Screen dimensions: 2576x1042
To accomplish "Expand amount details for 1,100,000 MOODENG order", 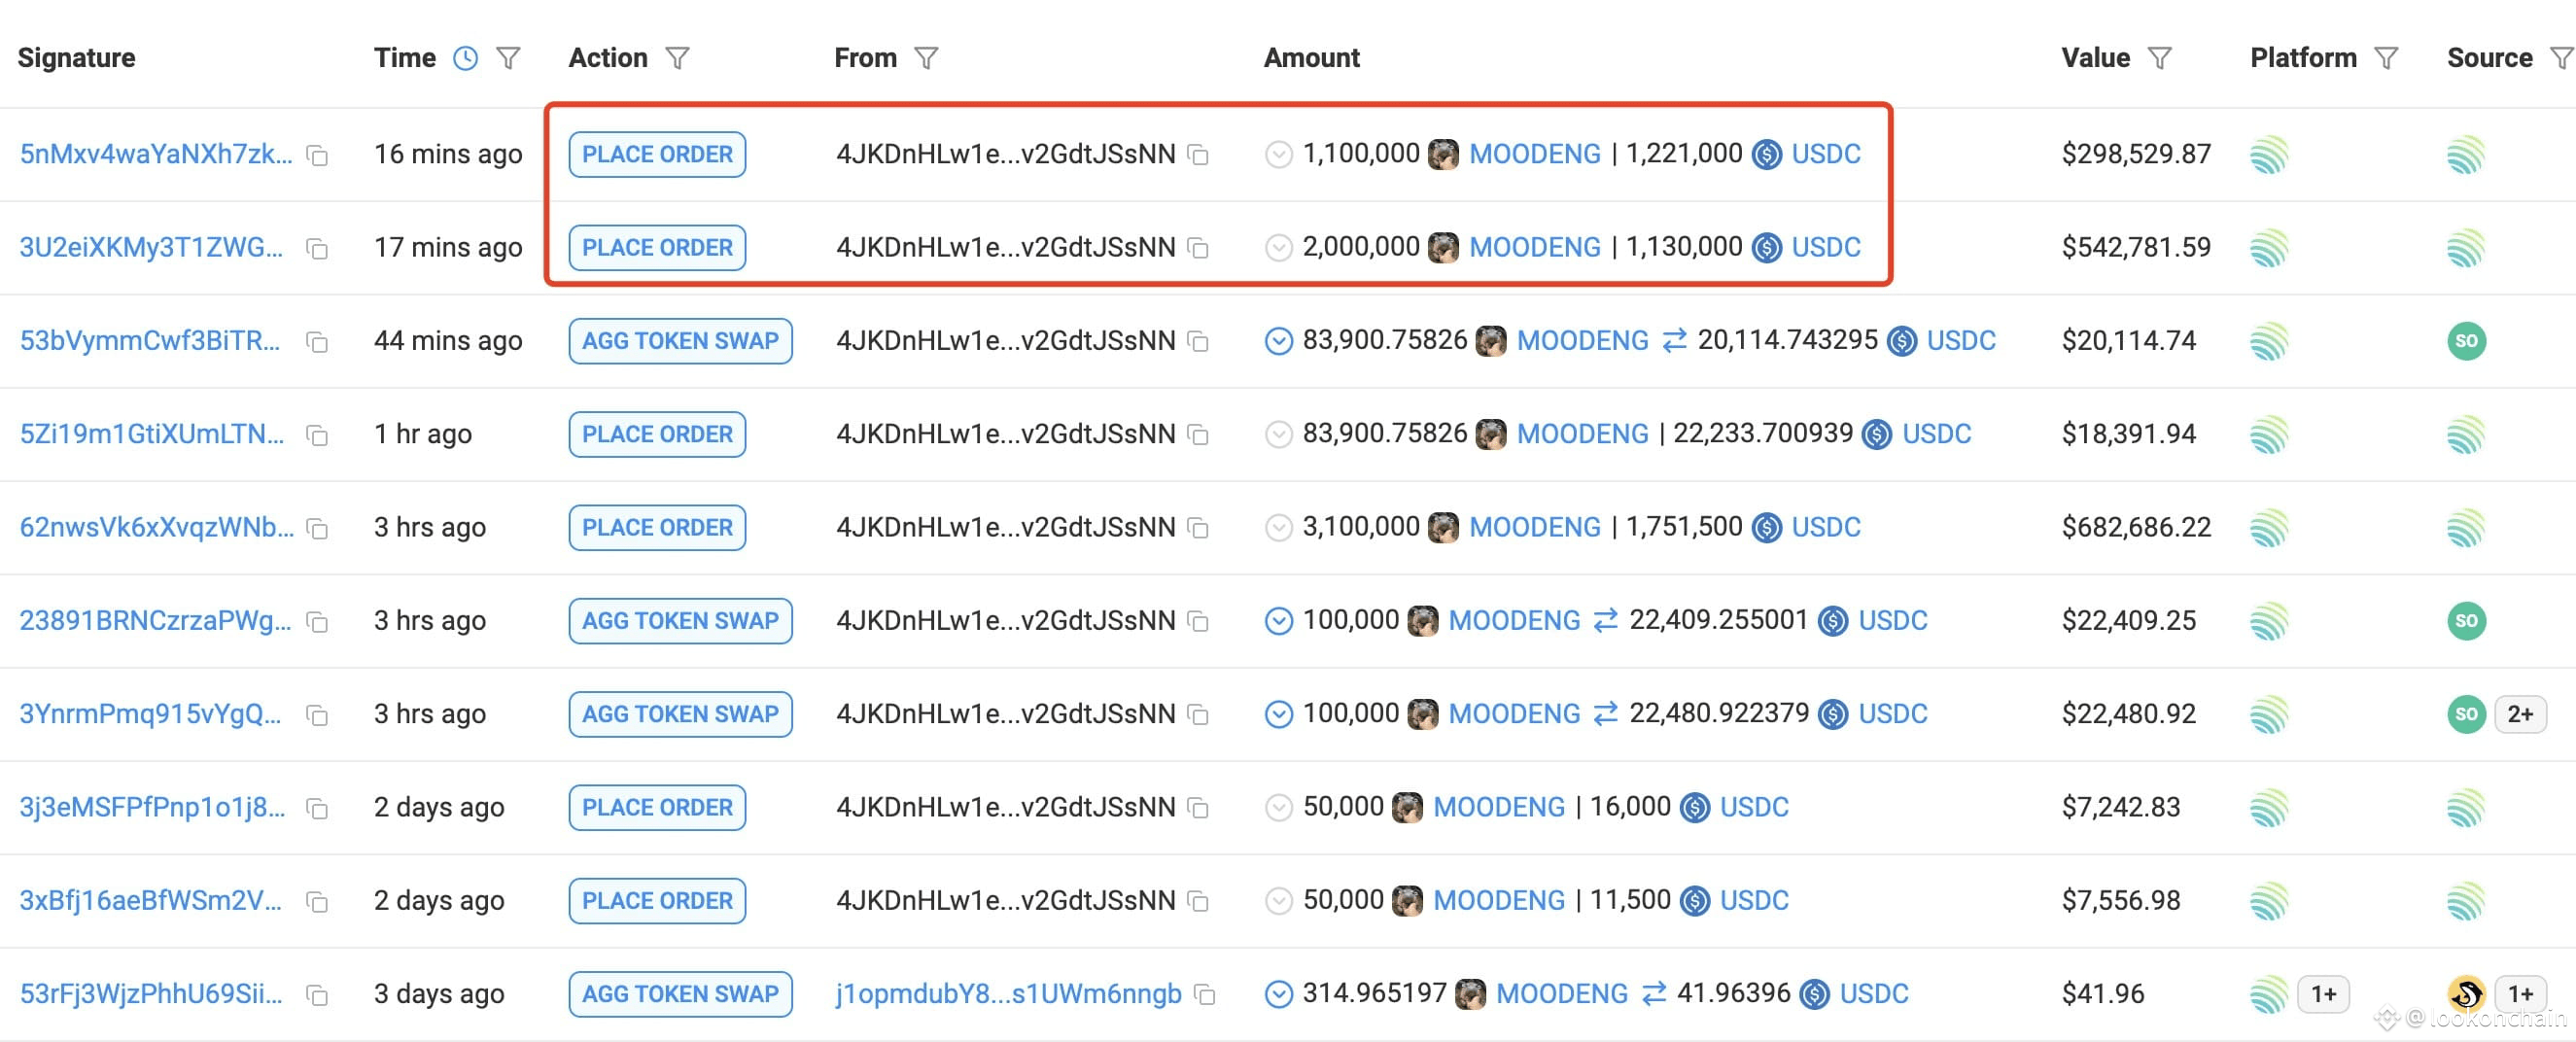I will [1279, 155].
